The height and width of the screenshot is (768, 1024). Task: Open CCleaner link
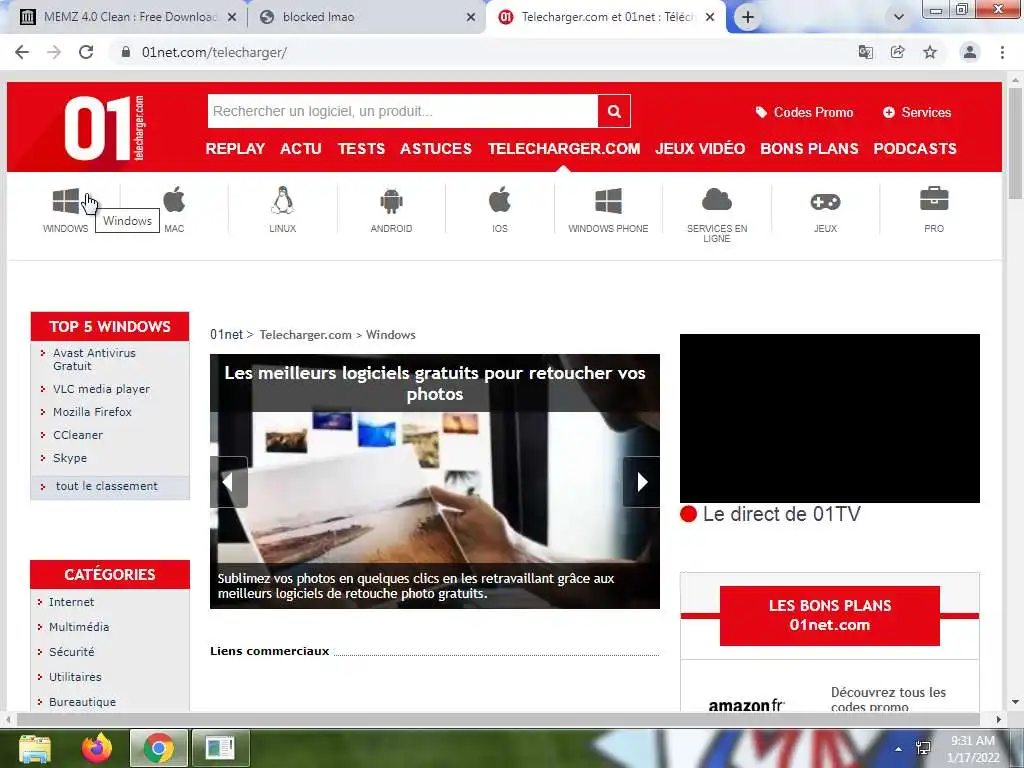click(x=78, y=435)
